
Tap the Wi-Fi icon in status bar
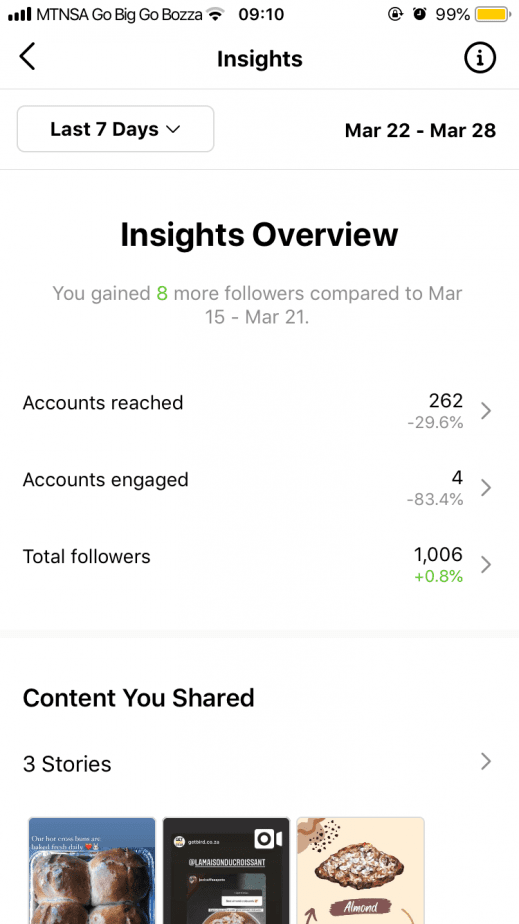pos(217,14)
